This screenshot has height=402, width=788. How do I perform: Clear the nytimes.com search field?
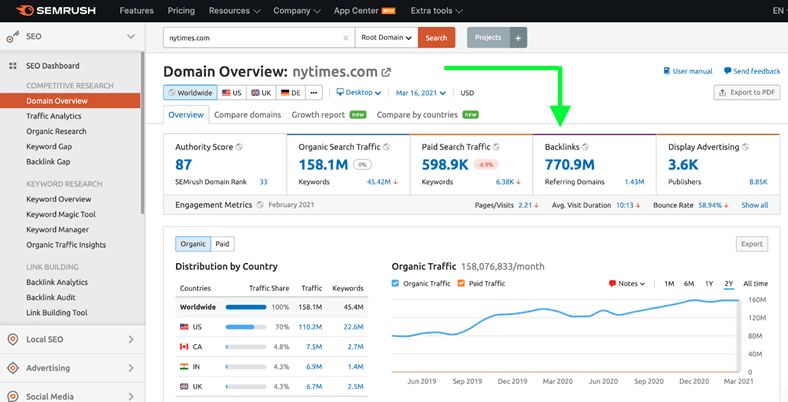(x=345, y=38)
